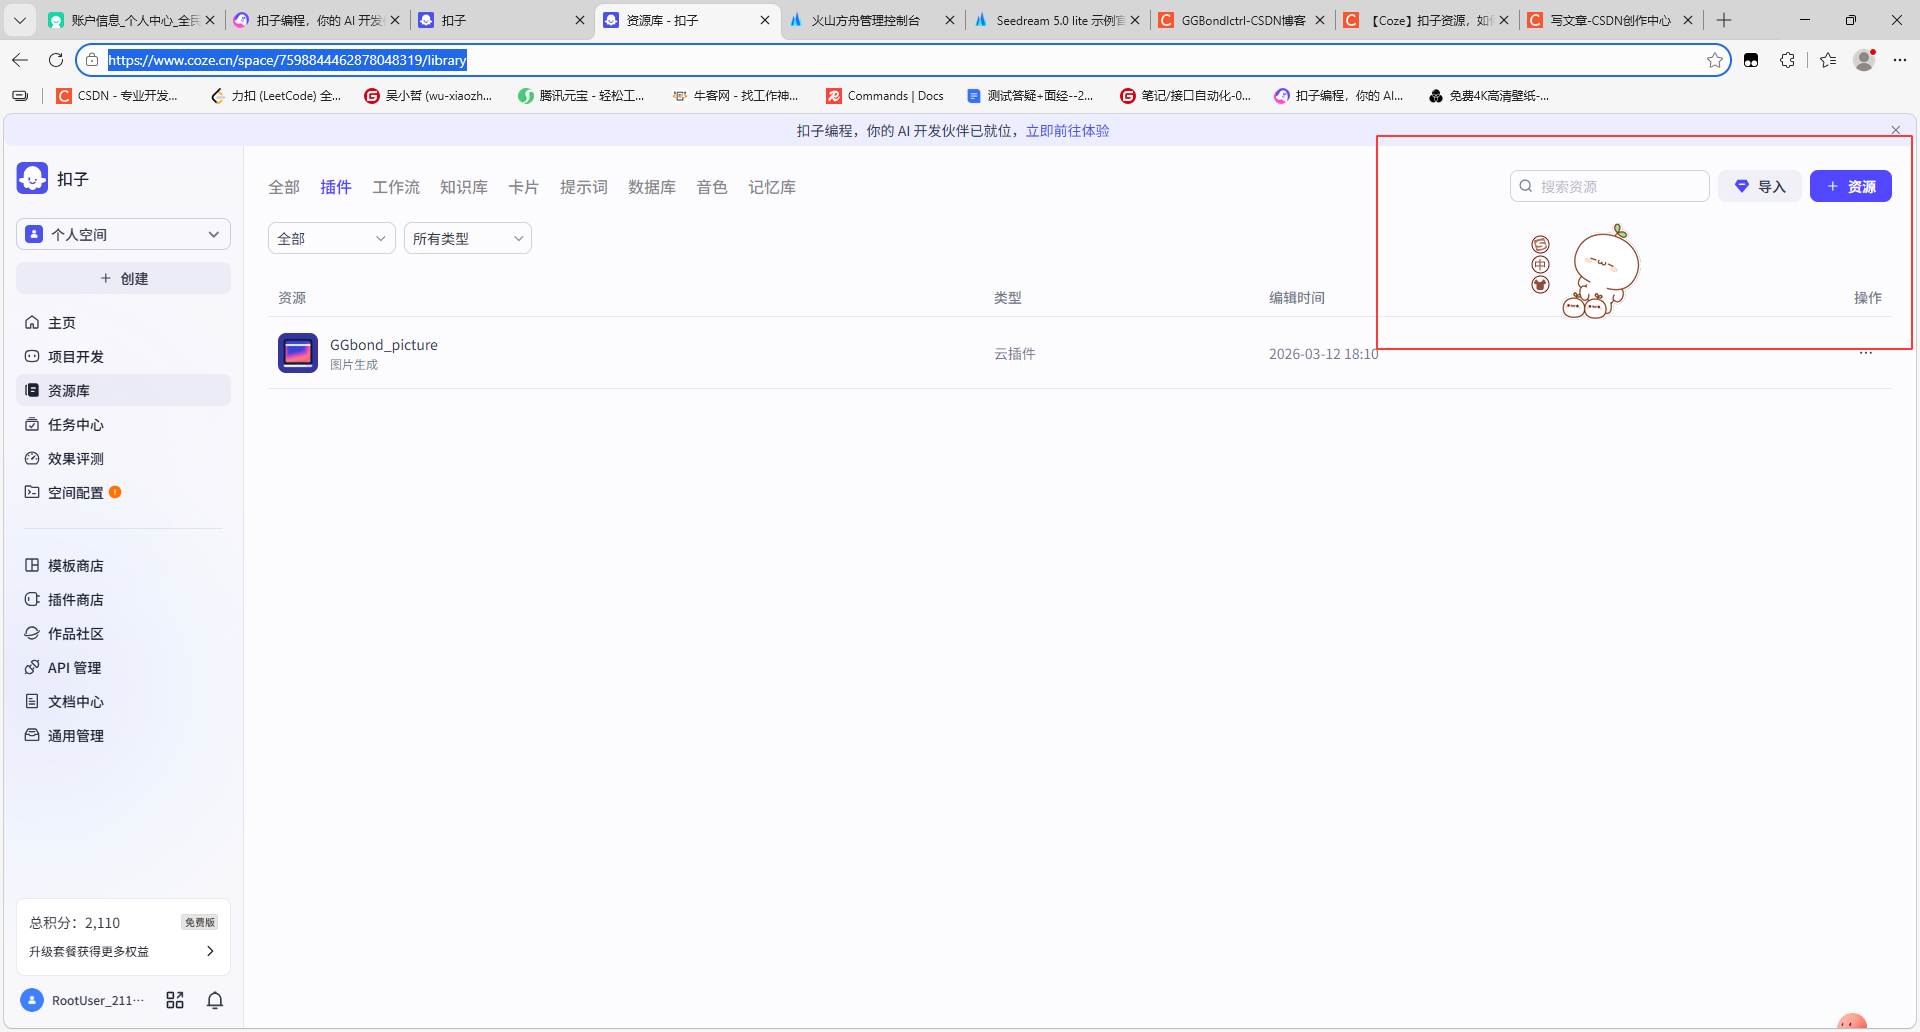
Task: Go to 项目开发 in sidebar
Action: click(x=123, y=357)
